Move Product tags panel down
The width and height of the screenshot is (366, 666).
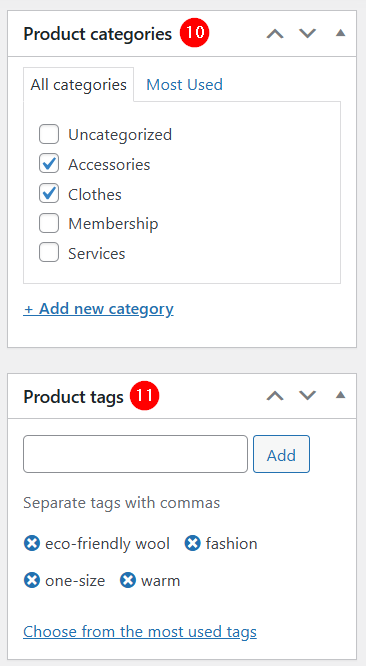[307, 396]
